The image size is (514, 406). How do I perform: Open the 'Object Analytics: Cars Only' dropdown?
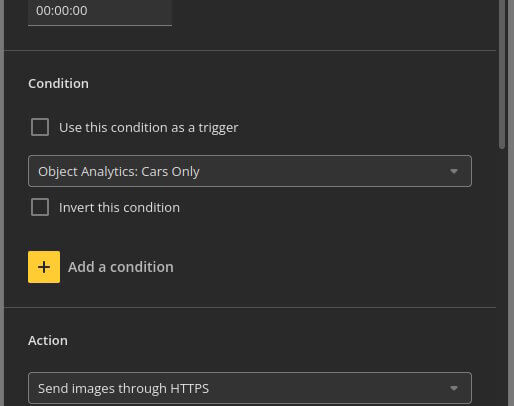(x=250, y=171)
